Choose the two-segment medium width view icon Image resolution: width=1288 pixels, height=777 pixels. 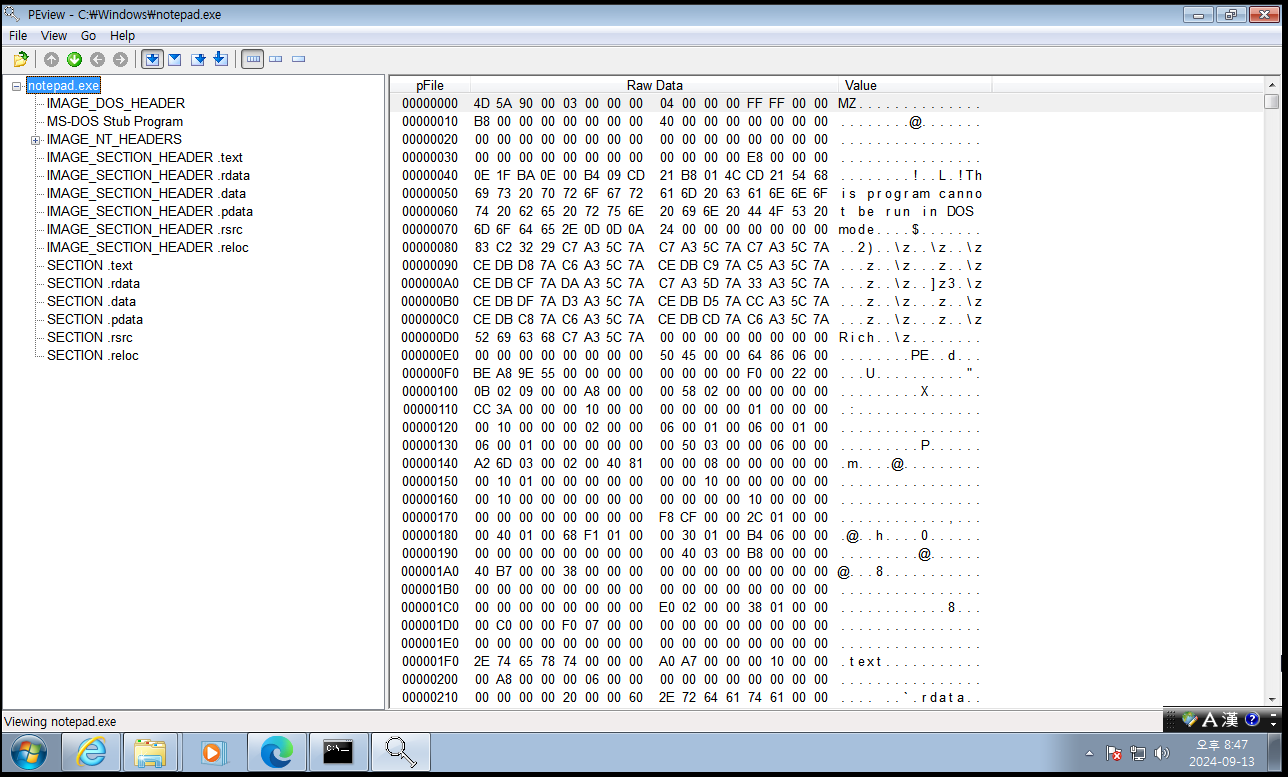276,59
